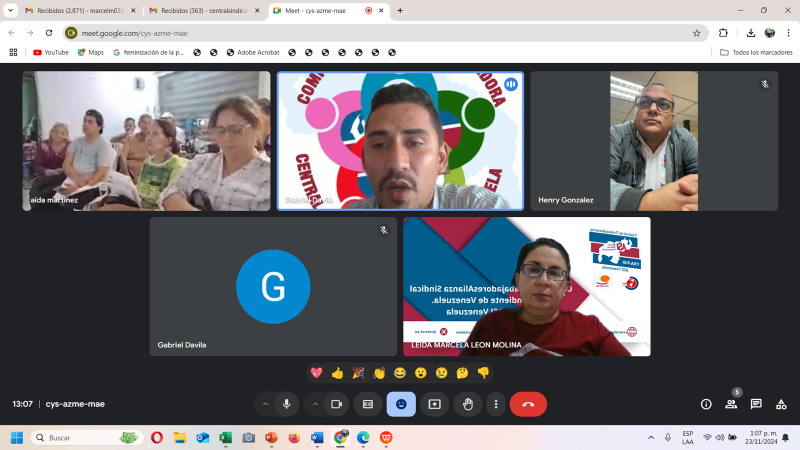The height and width of the screenshot is (450, 800).
Task: Open feminización de la p... bookmark
Action: tap(148, 53)
